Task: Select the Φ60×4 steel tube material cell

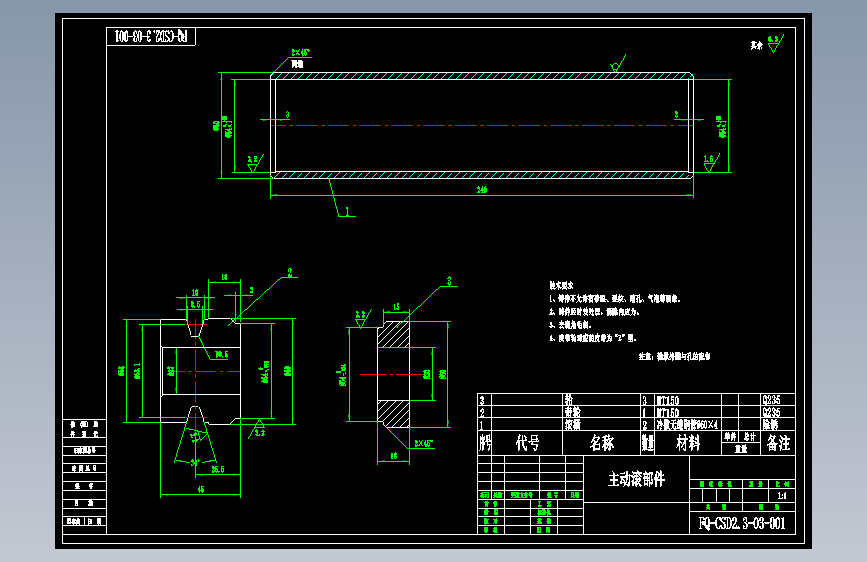Action: (687, 424)
